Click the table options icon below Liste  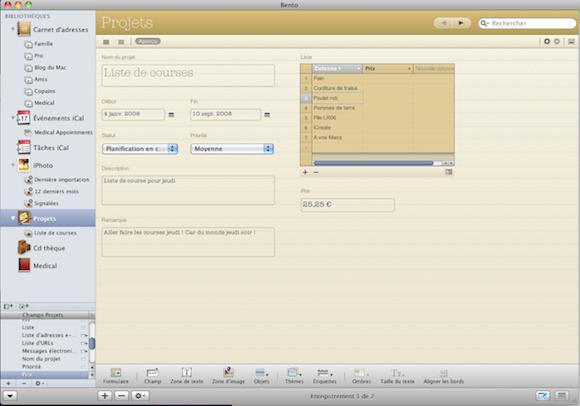click(449, 172)
